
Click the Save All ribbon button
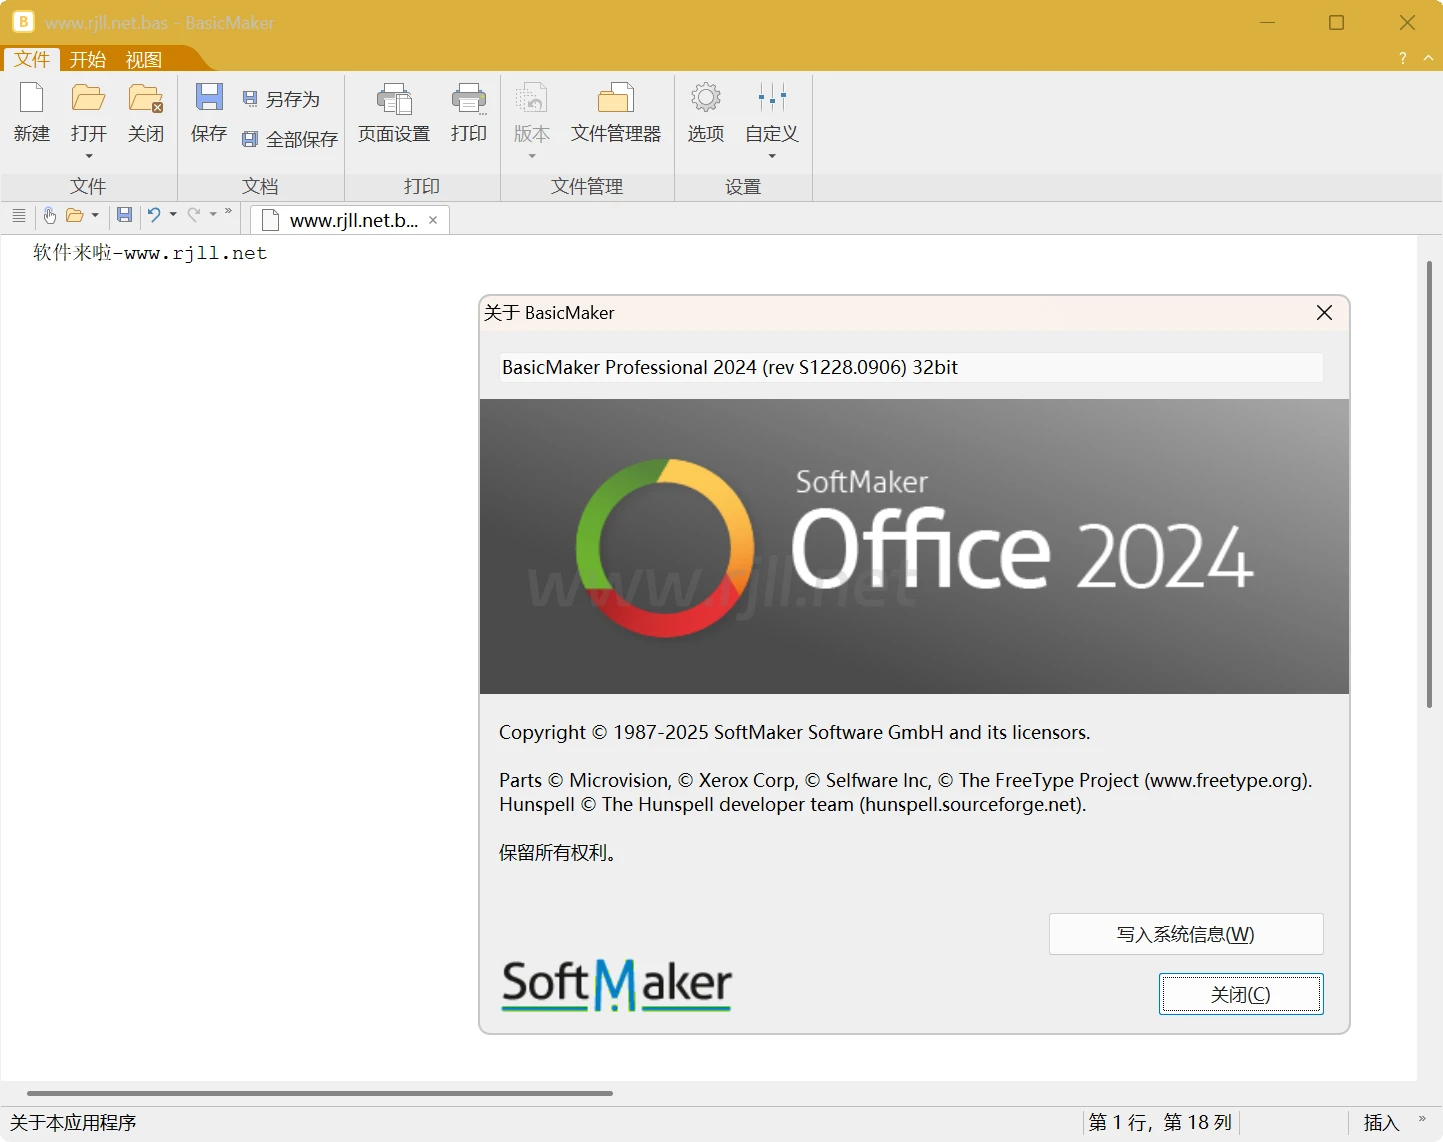pyautogui.click(x=291, y=139)
